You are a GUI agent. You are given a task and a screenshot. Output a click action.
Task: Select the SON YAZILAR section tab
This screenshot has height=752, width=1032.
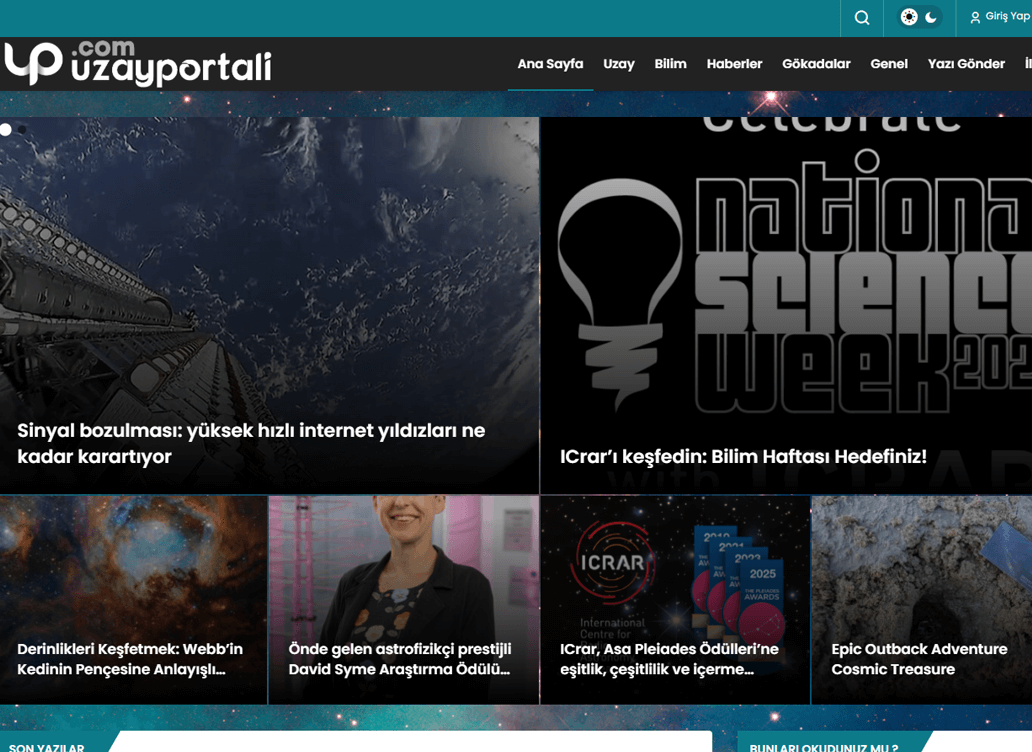click(47, 747)
